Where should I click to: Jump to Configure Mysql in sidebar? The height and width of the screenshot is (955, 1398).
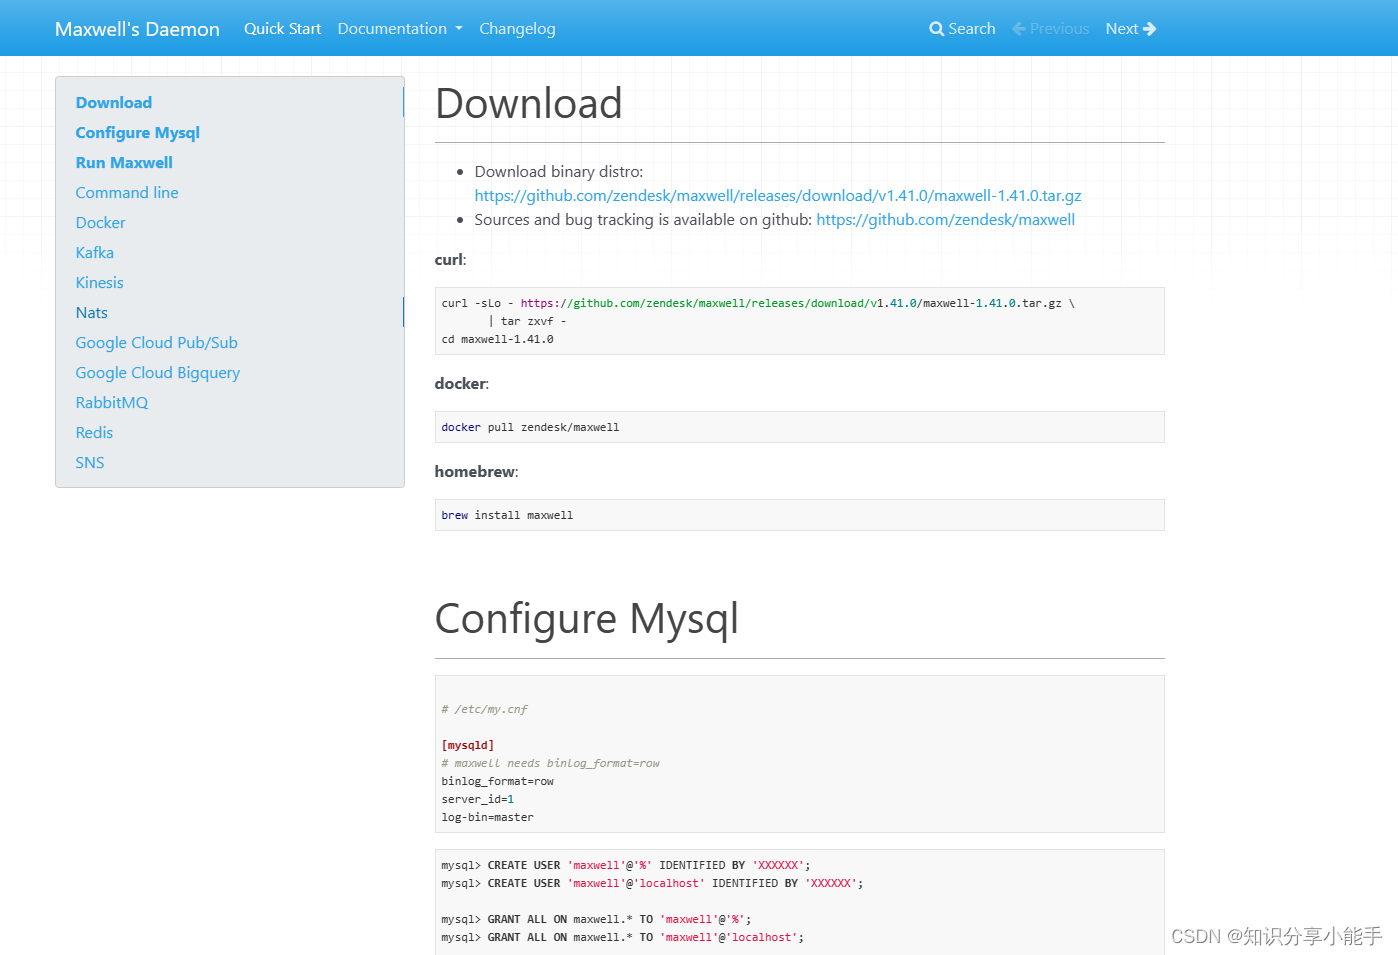138,132
